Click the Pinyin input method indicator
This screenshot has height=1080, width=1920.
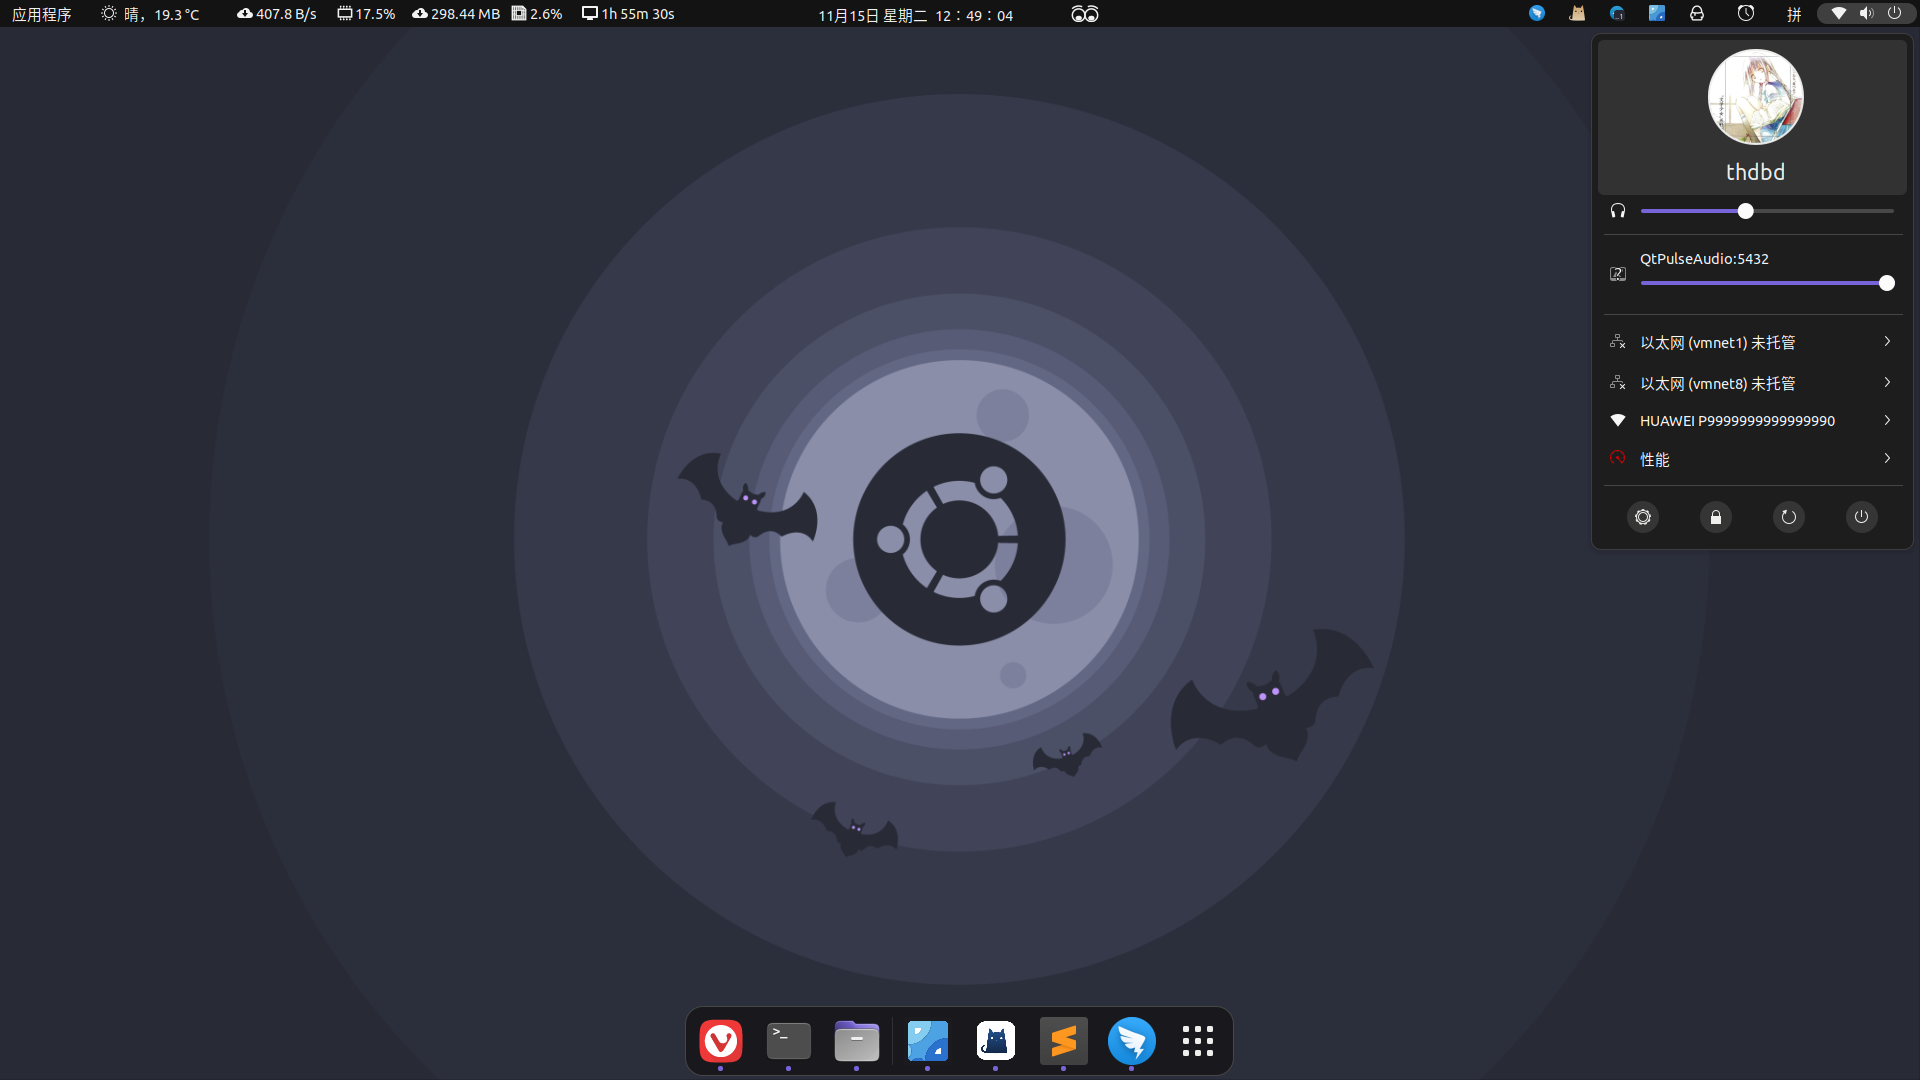click(1794, 14)
